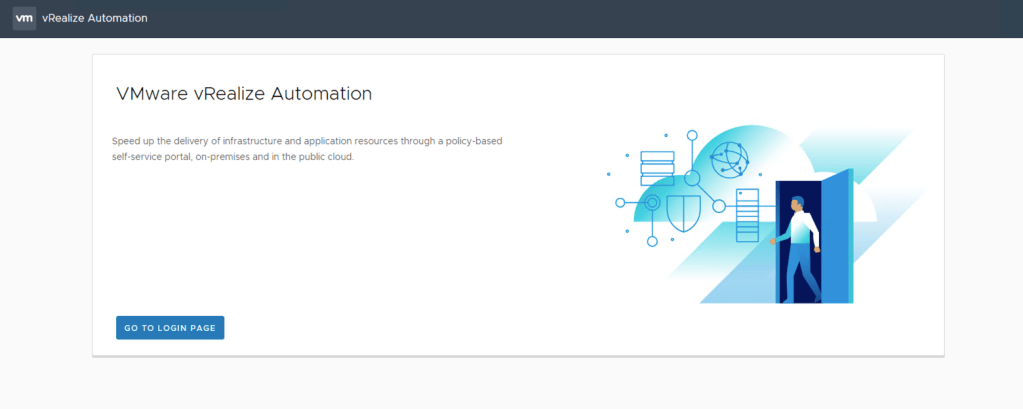
Task: Click the concentric circle target node icon
Action: click(652, 203)
